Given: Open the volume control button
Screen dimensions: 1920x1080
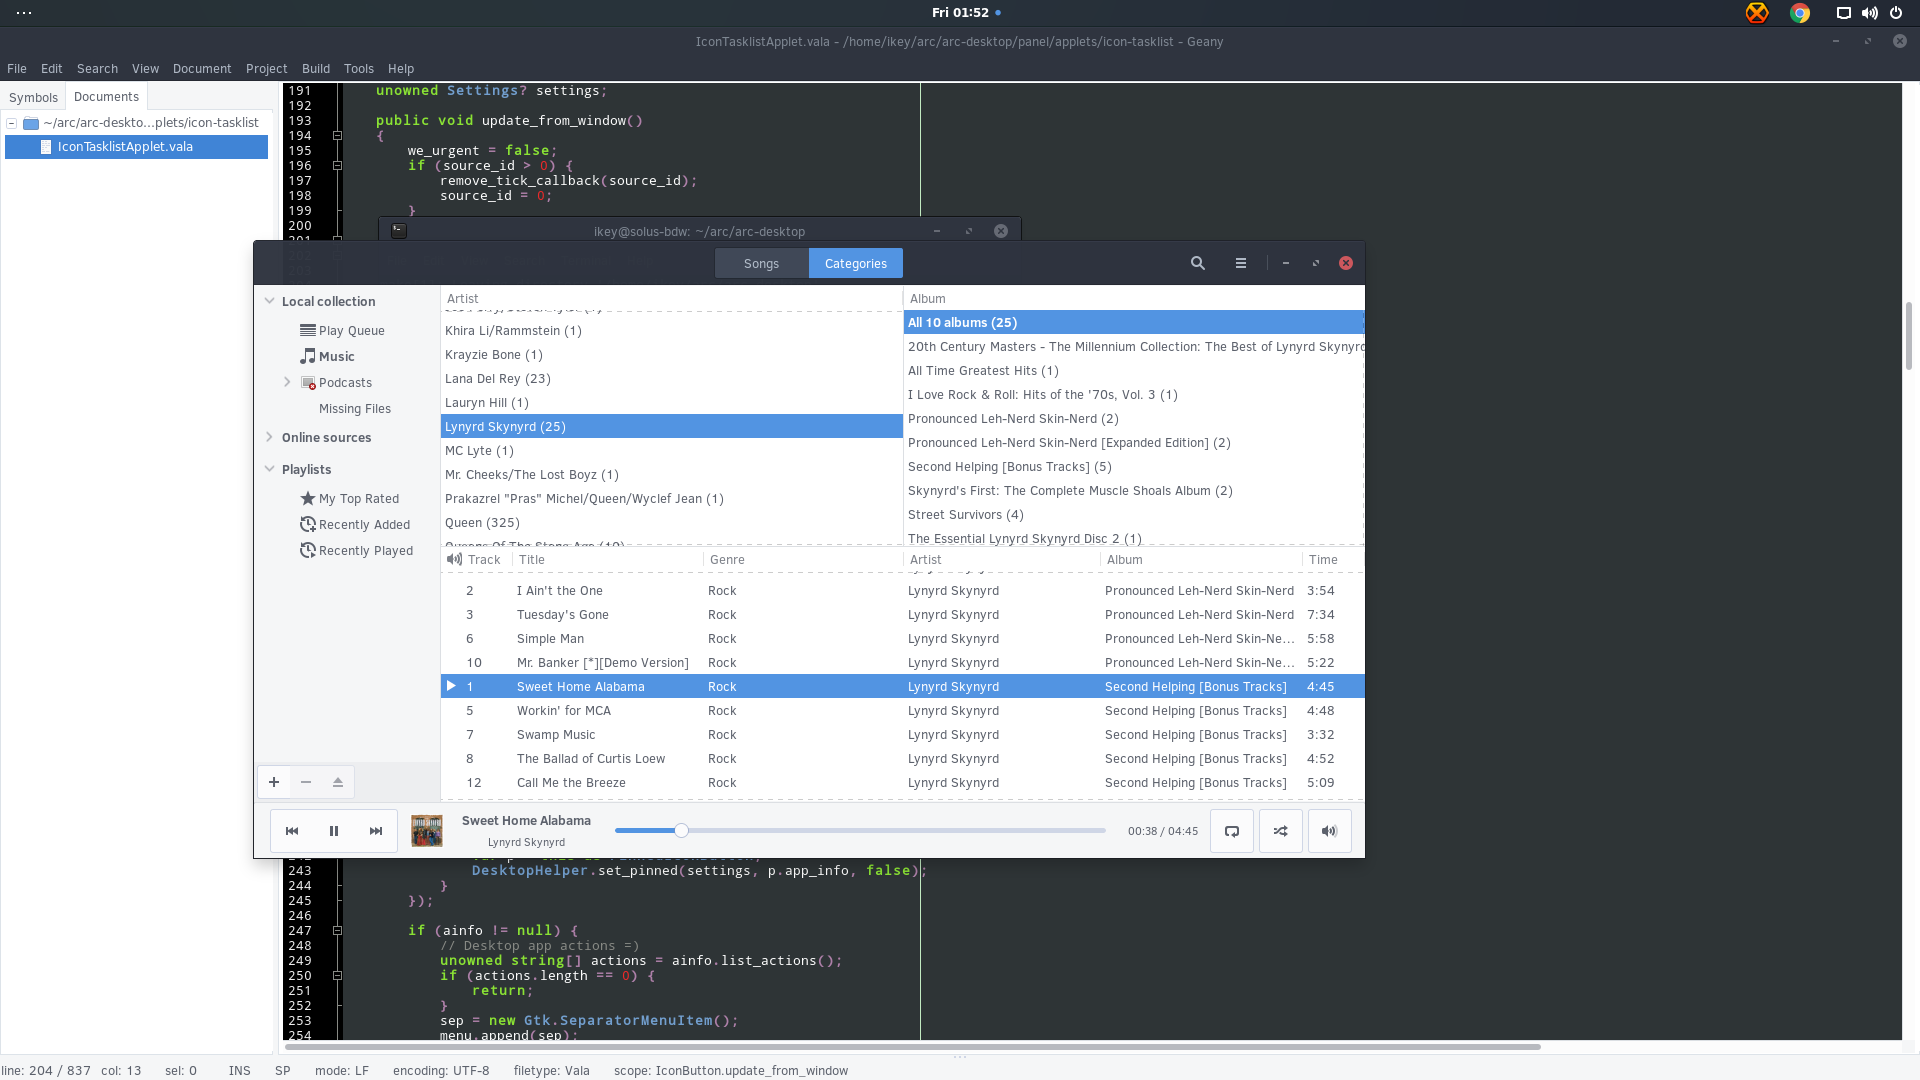Looking at the screenshot, I should (1329, 831).
